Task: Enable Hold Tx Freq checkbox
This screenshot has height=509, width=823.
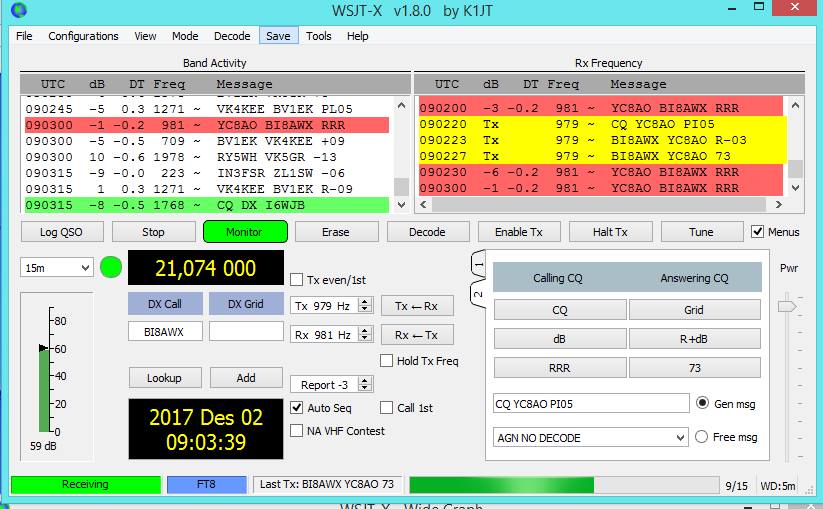Action: pos(386,360)
